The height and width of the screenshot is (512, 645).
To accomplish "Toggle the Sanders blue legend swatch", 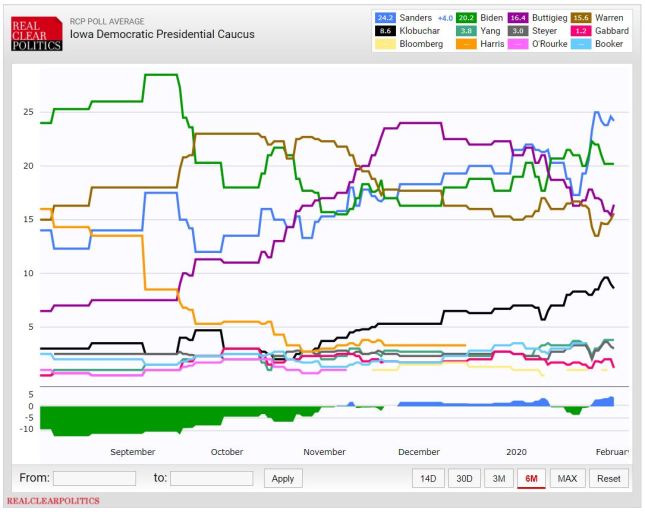I will [383, 18].
